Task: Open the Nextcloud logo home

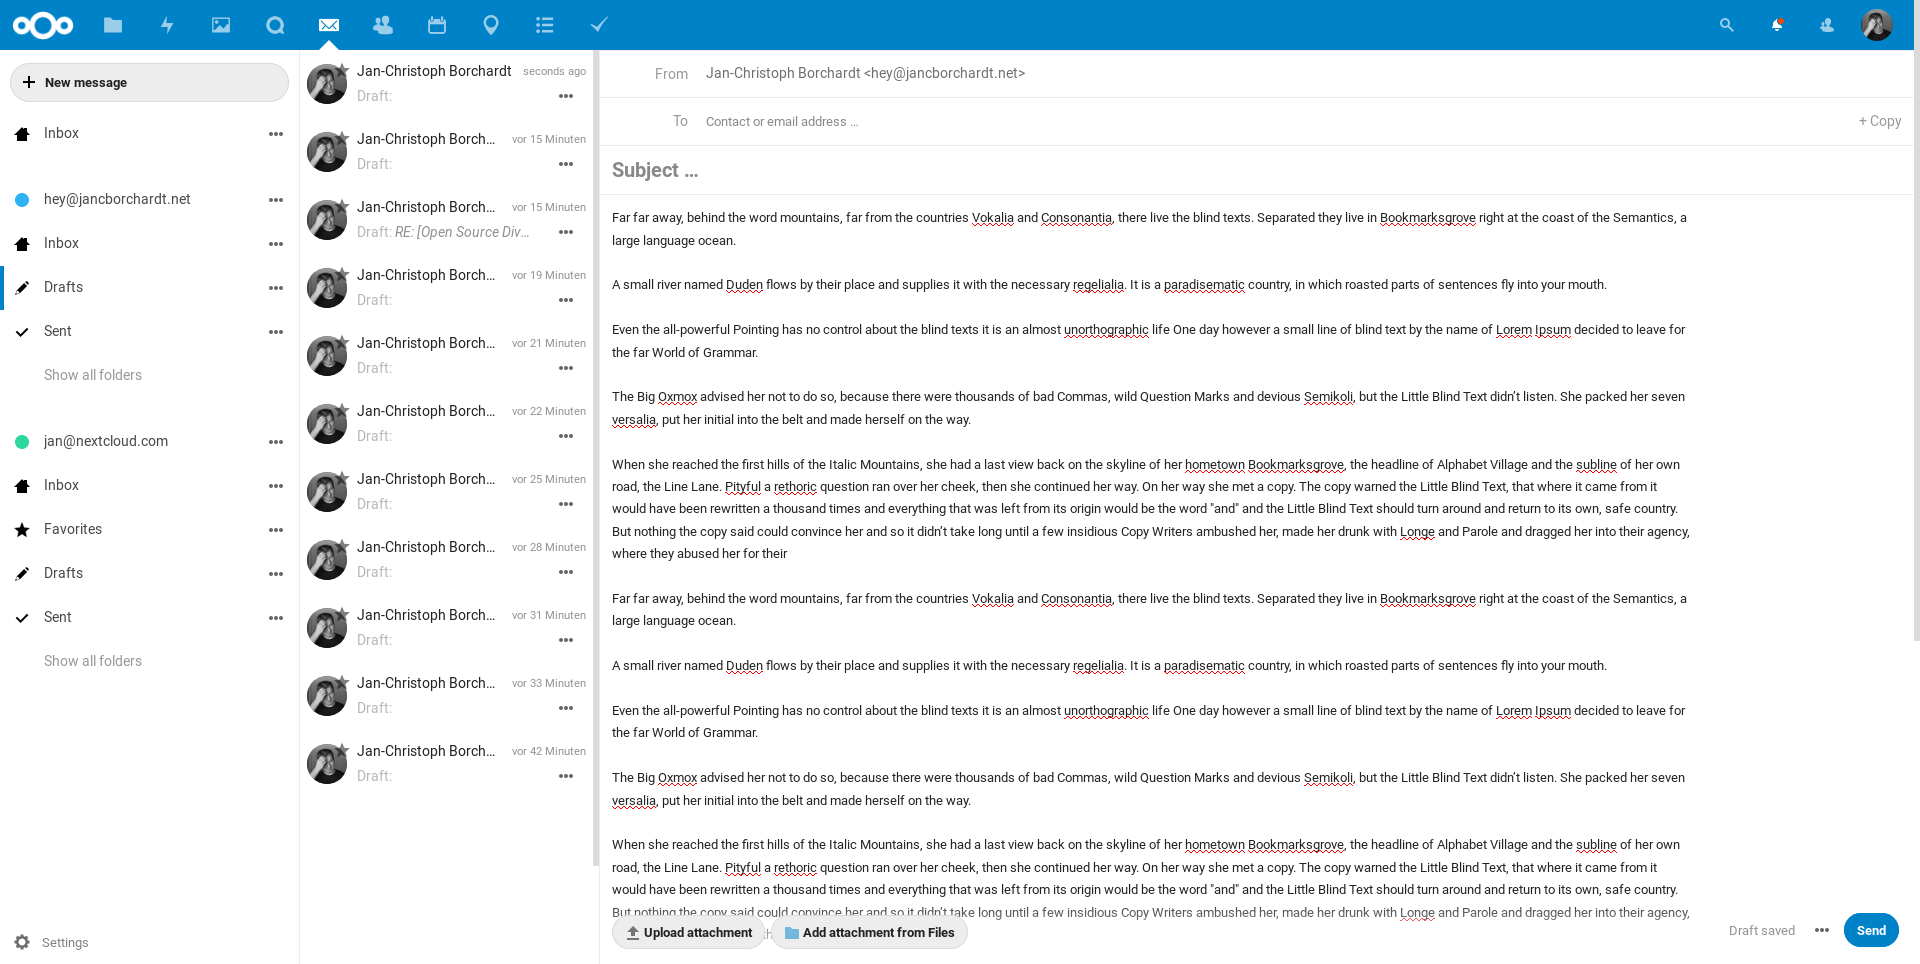Action: tap(43, 25)
